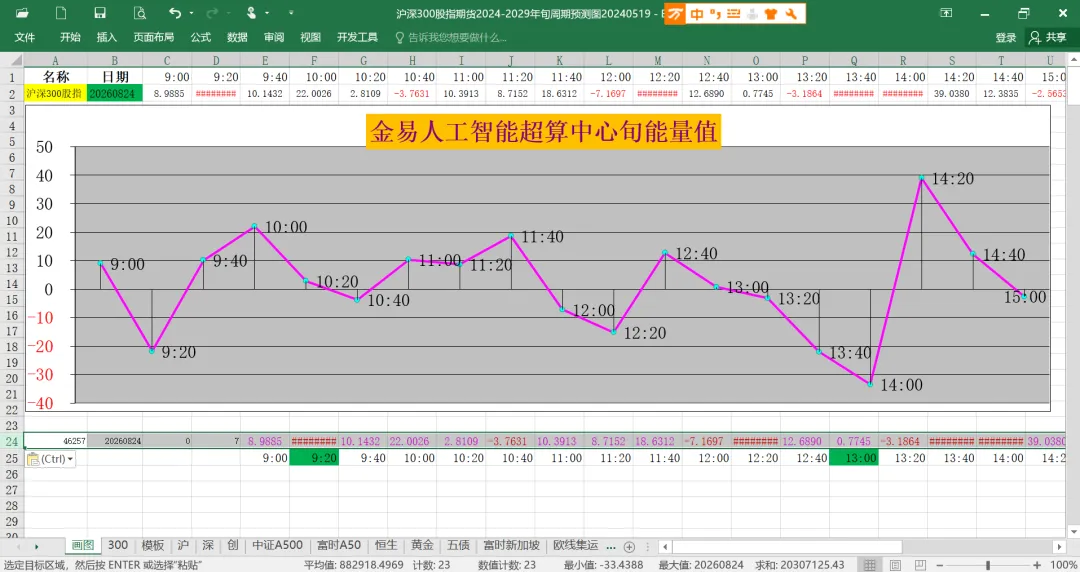Select the 恒生 sheet tab
The image size is (1080, 572).
pos(386,545)
